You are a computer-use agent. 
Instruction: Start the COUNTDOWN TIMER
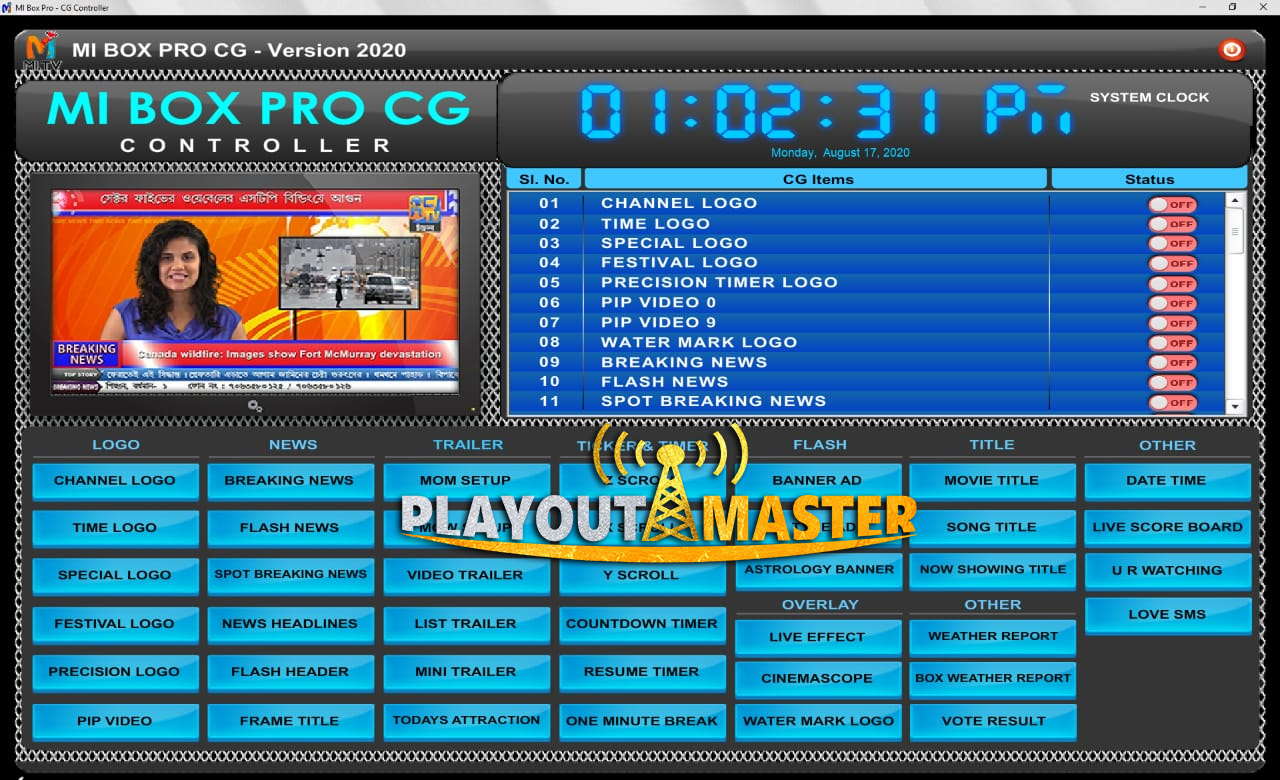(641, 623)
